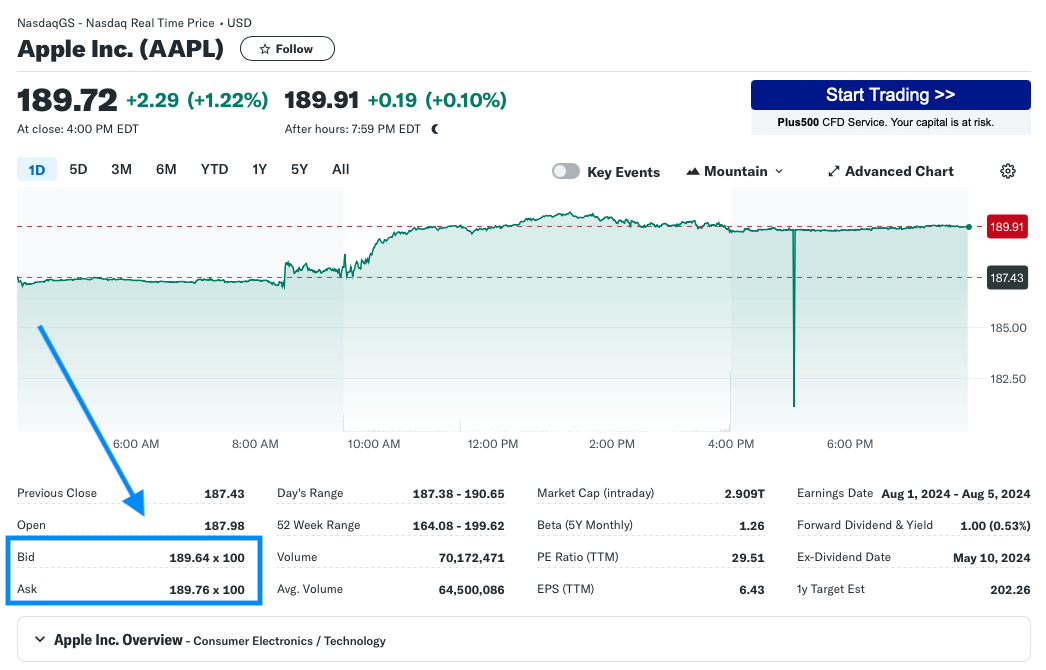Image resolution: width=1046 pixels, height=670 pixels.
Task: Click the after hours price 189.91 beside +0.19
Action: pyautogui.click(x=322, y=100)
